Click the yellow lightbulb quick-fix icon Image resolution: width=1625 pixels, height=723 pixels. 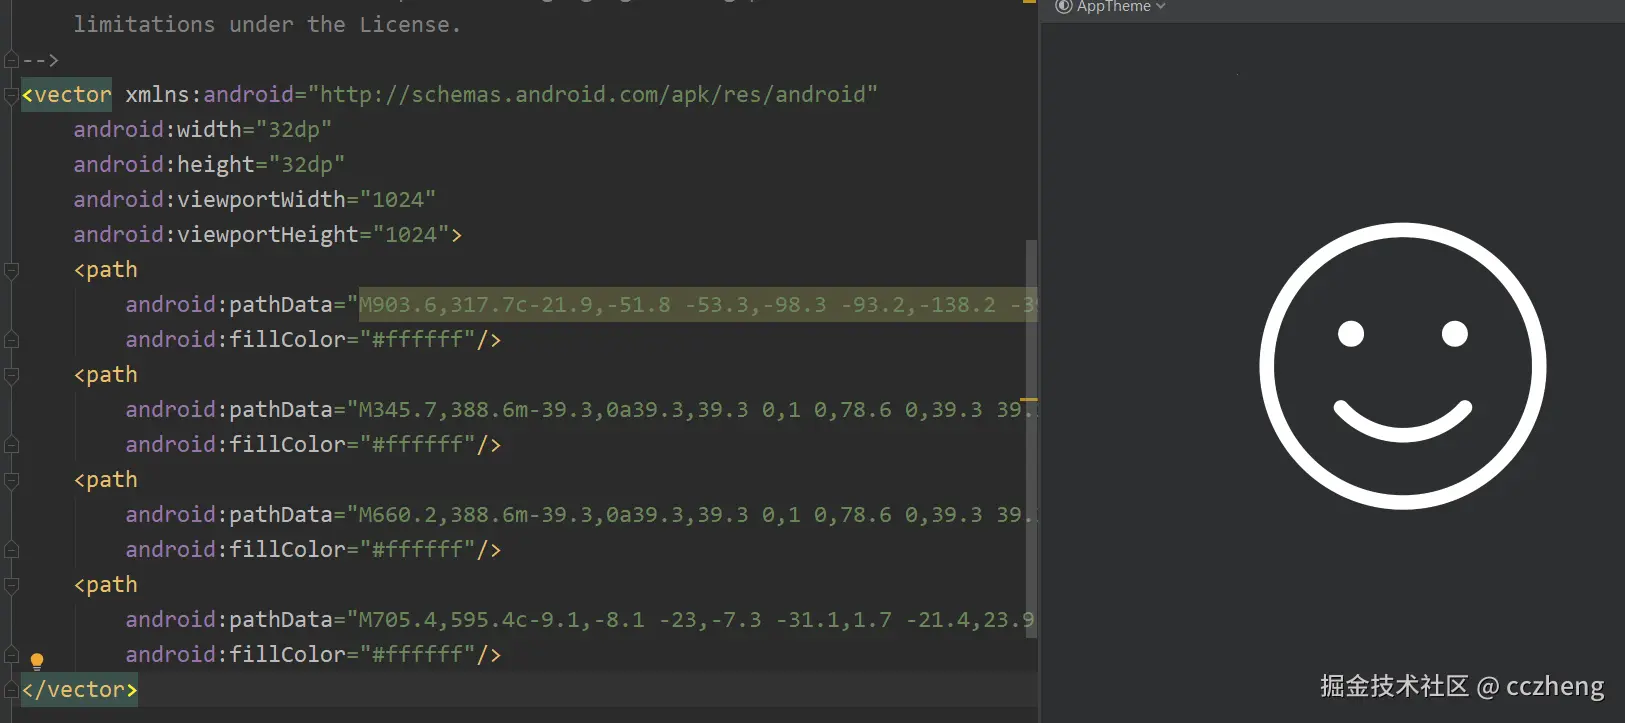click(37, 661)
